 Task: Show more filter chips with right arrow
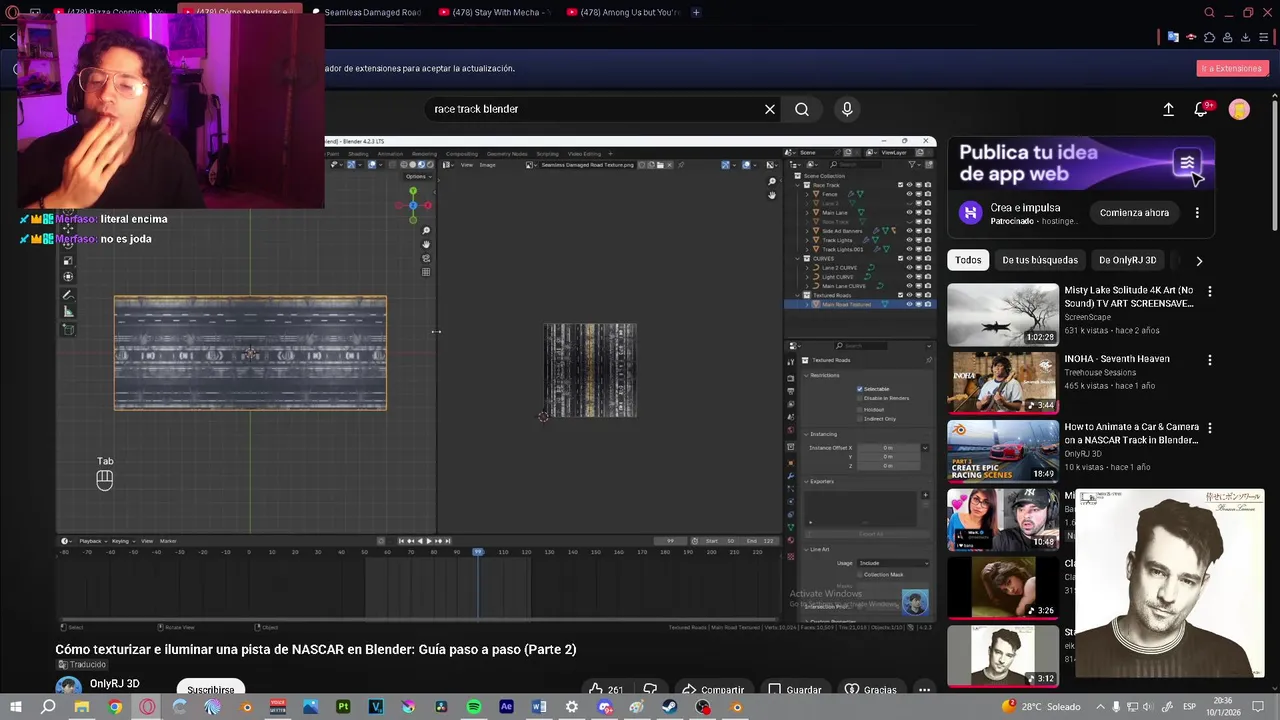(1199, 260)
